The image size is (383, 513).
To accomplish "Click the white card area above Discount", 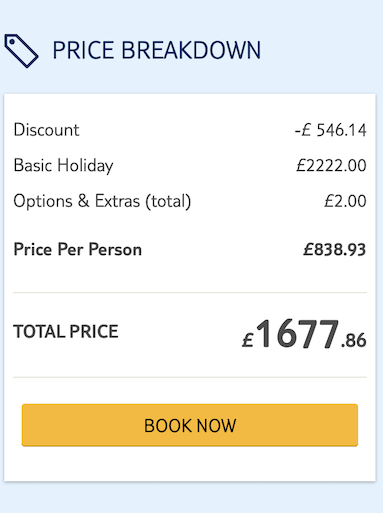I will pos(190,107).
